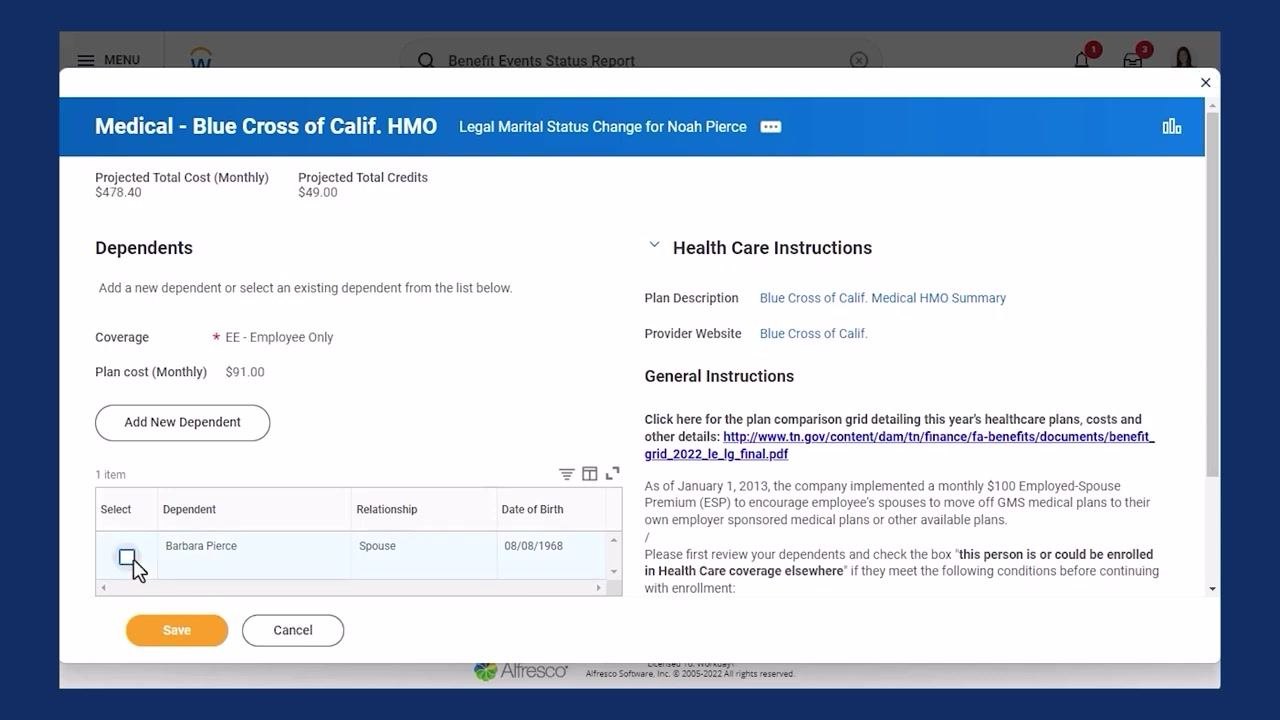The image size is (1280, 720).
Task: Save the medical plan changes
Action: tap(177, 630)
